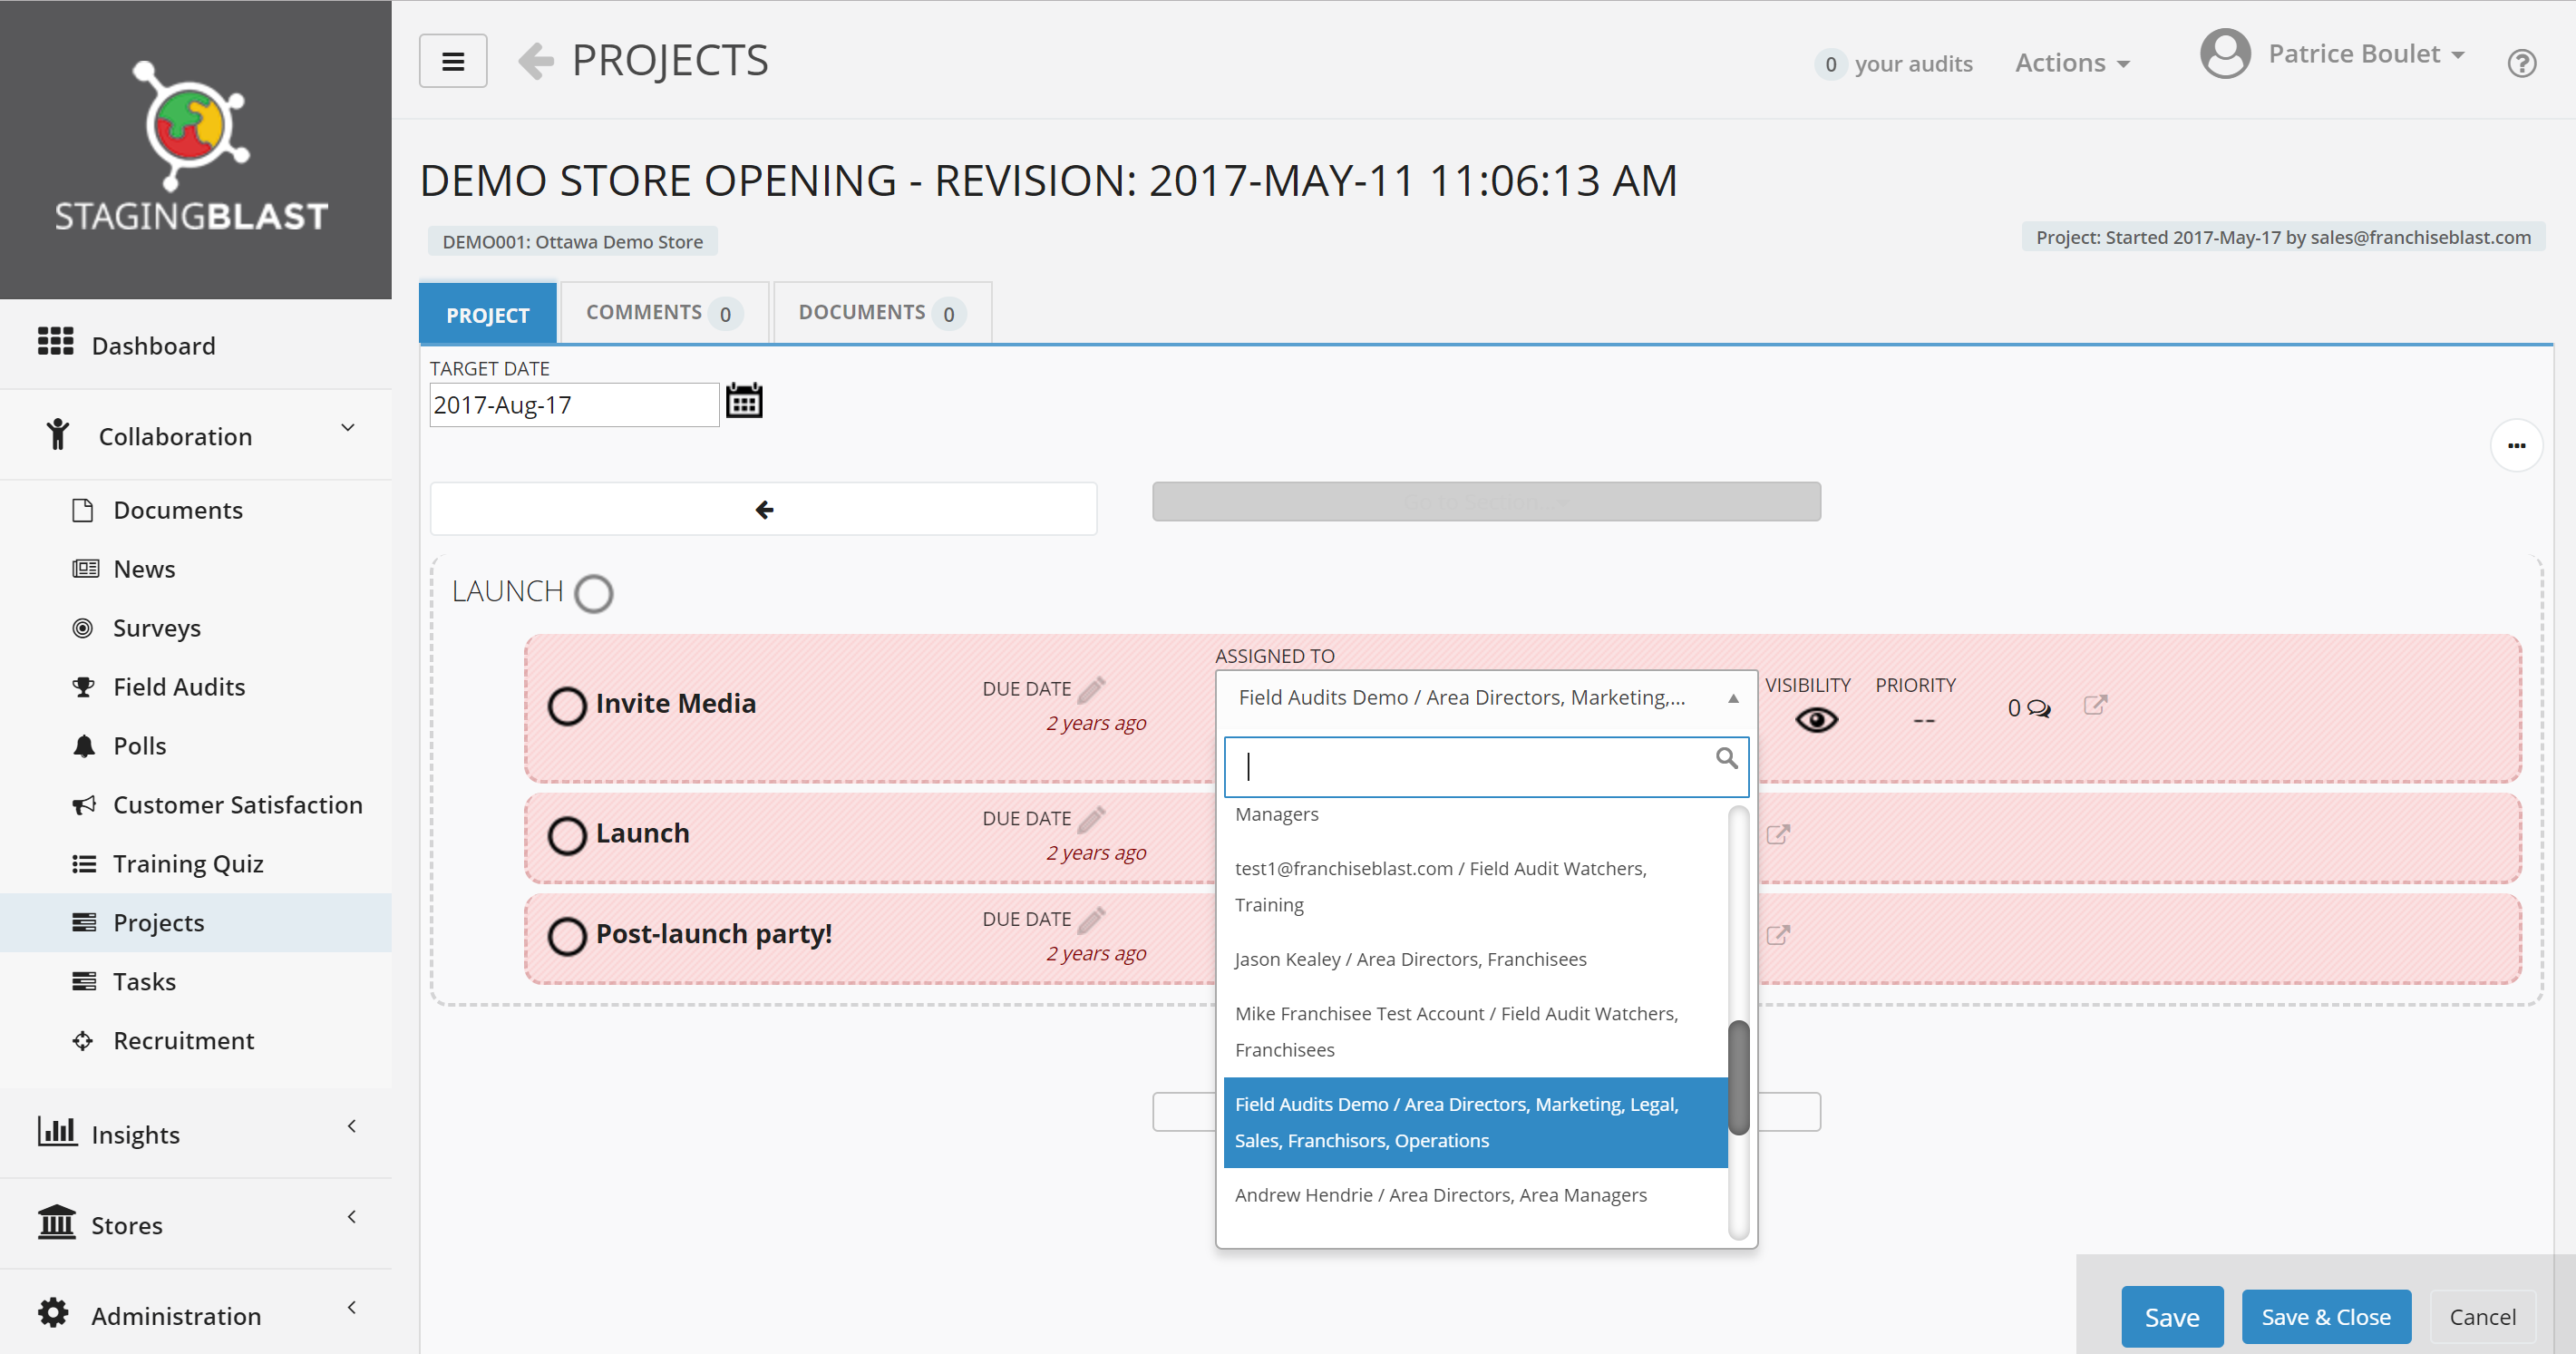Mark Invite Media task as complete
This screenshot has width=2576, height=1354.
point(567,705)
